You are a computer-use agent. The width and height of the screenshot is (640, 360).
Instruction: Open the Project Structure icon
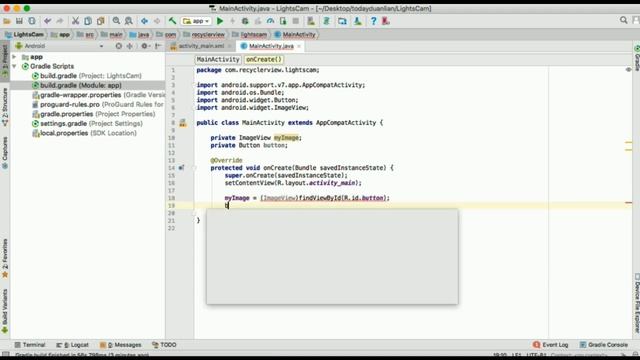342,21
